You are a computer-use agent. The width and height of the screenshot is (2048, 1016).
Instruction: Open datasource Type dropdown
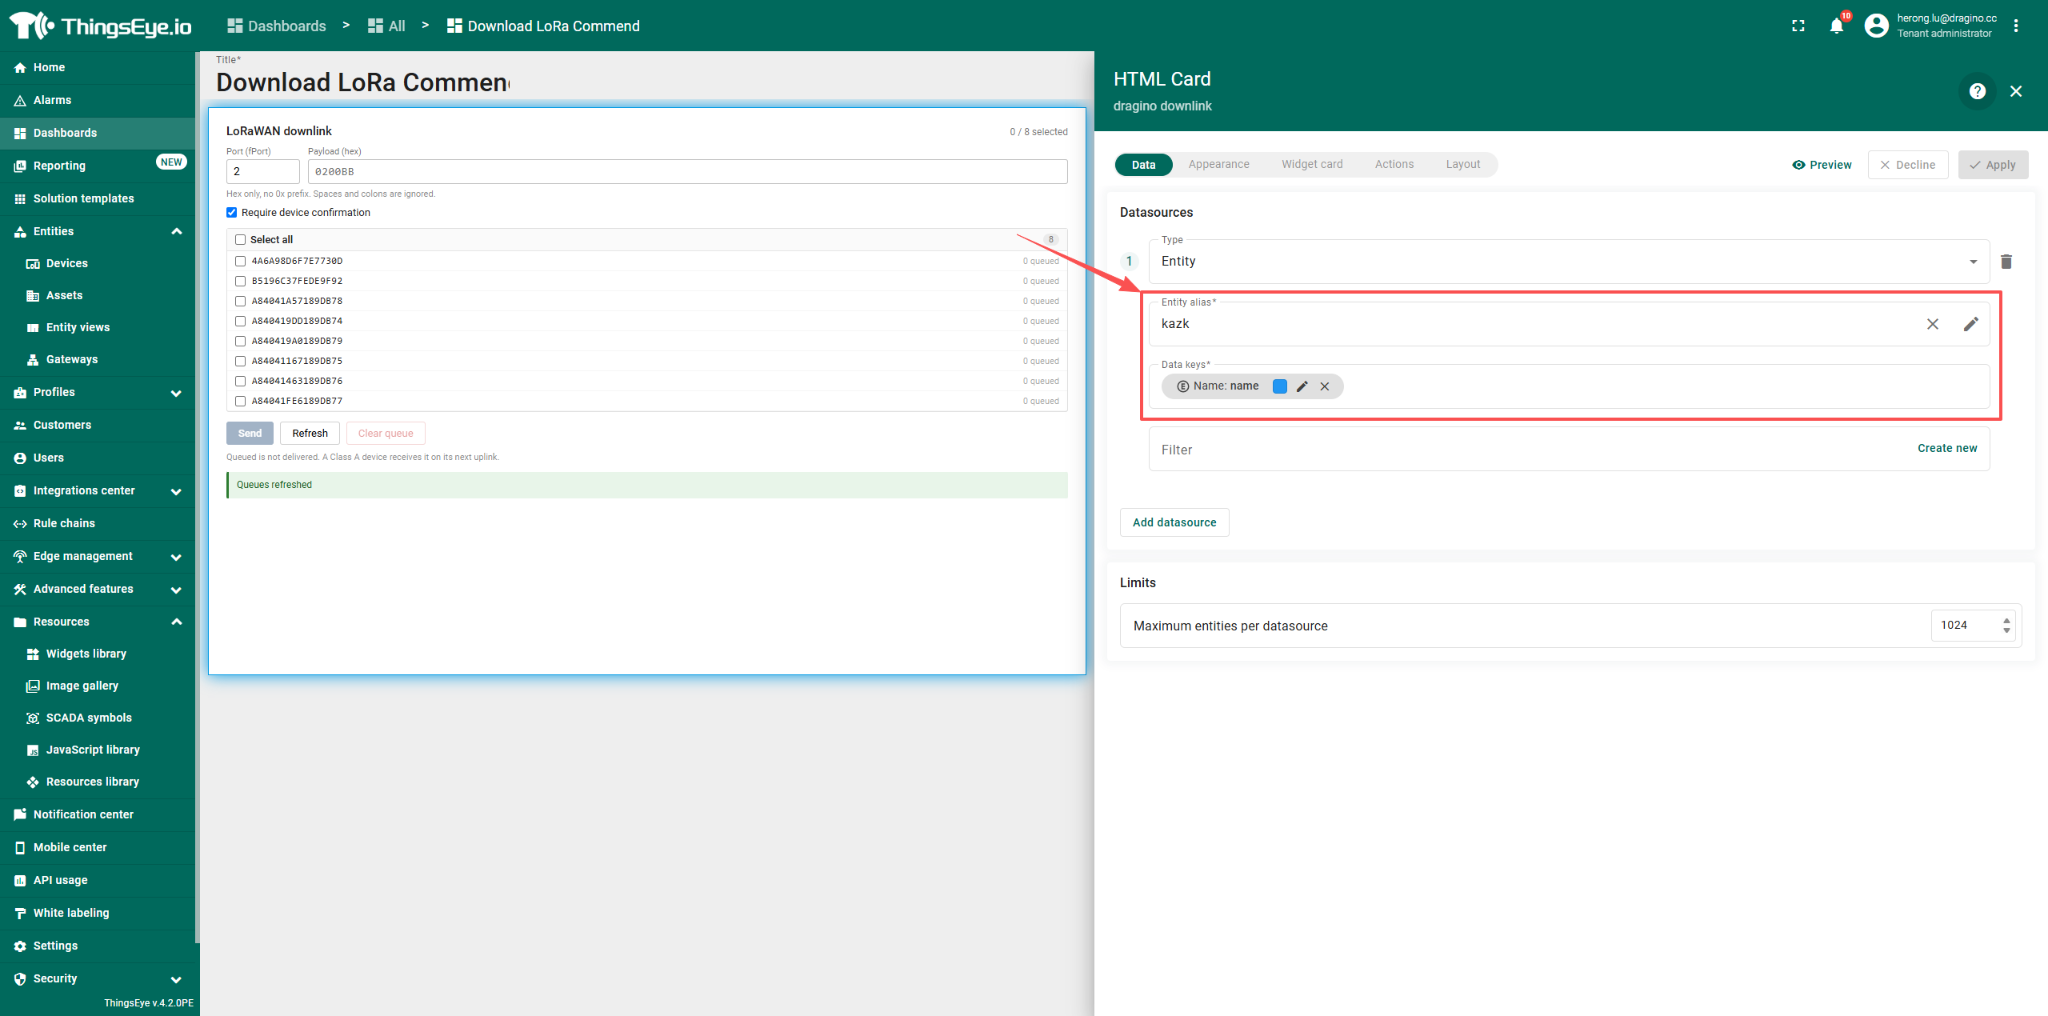tap(1569, 262)
